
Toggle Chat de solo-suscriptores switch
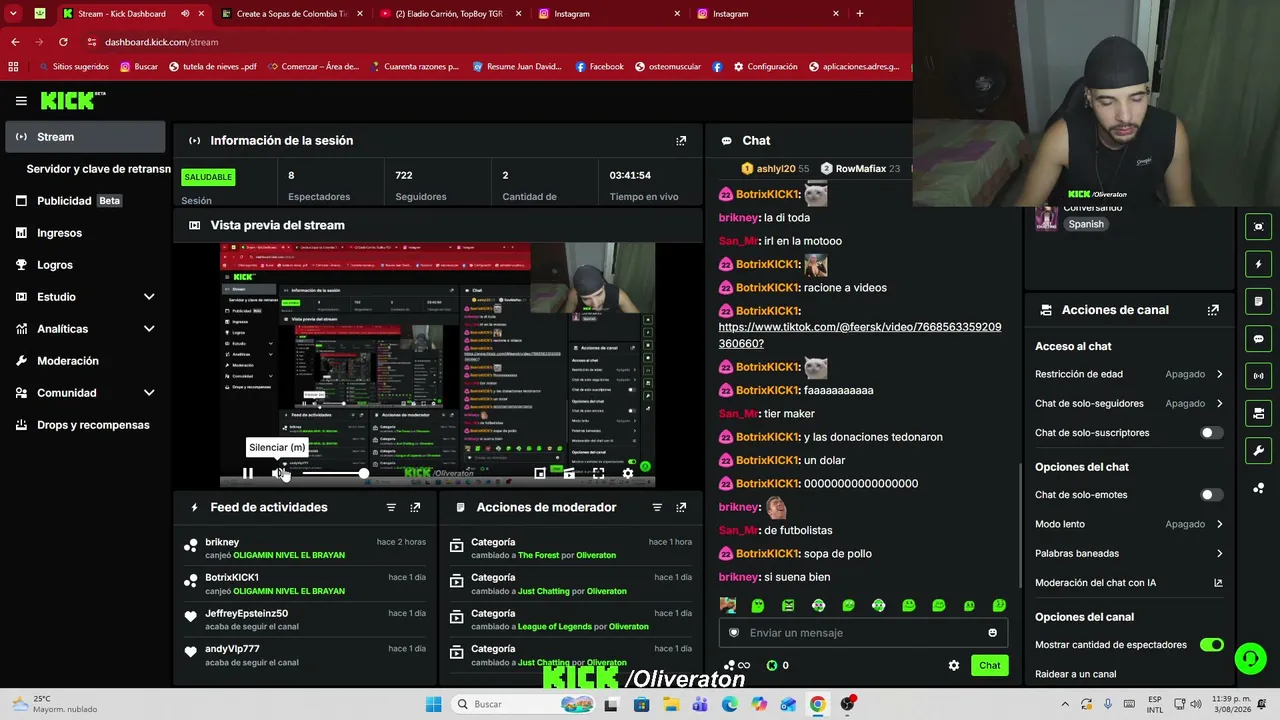coord(1211,433)
